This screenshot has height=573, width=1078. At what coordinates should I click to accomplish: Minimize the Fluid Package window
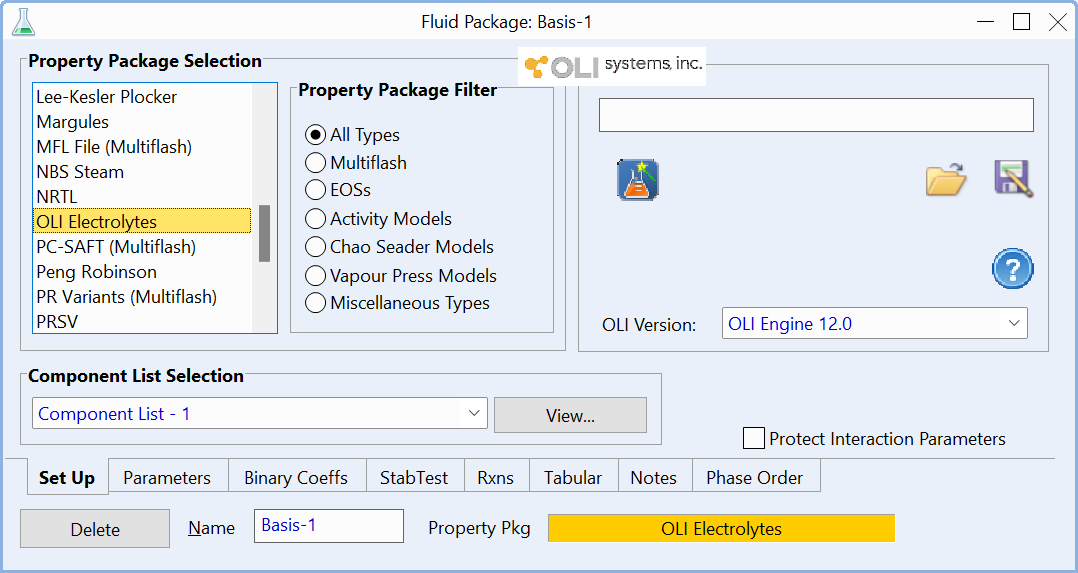985,22
